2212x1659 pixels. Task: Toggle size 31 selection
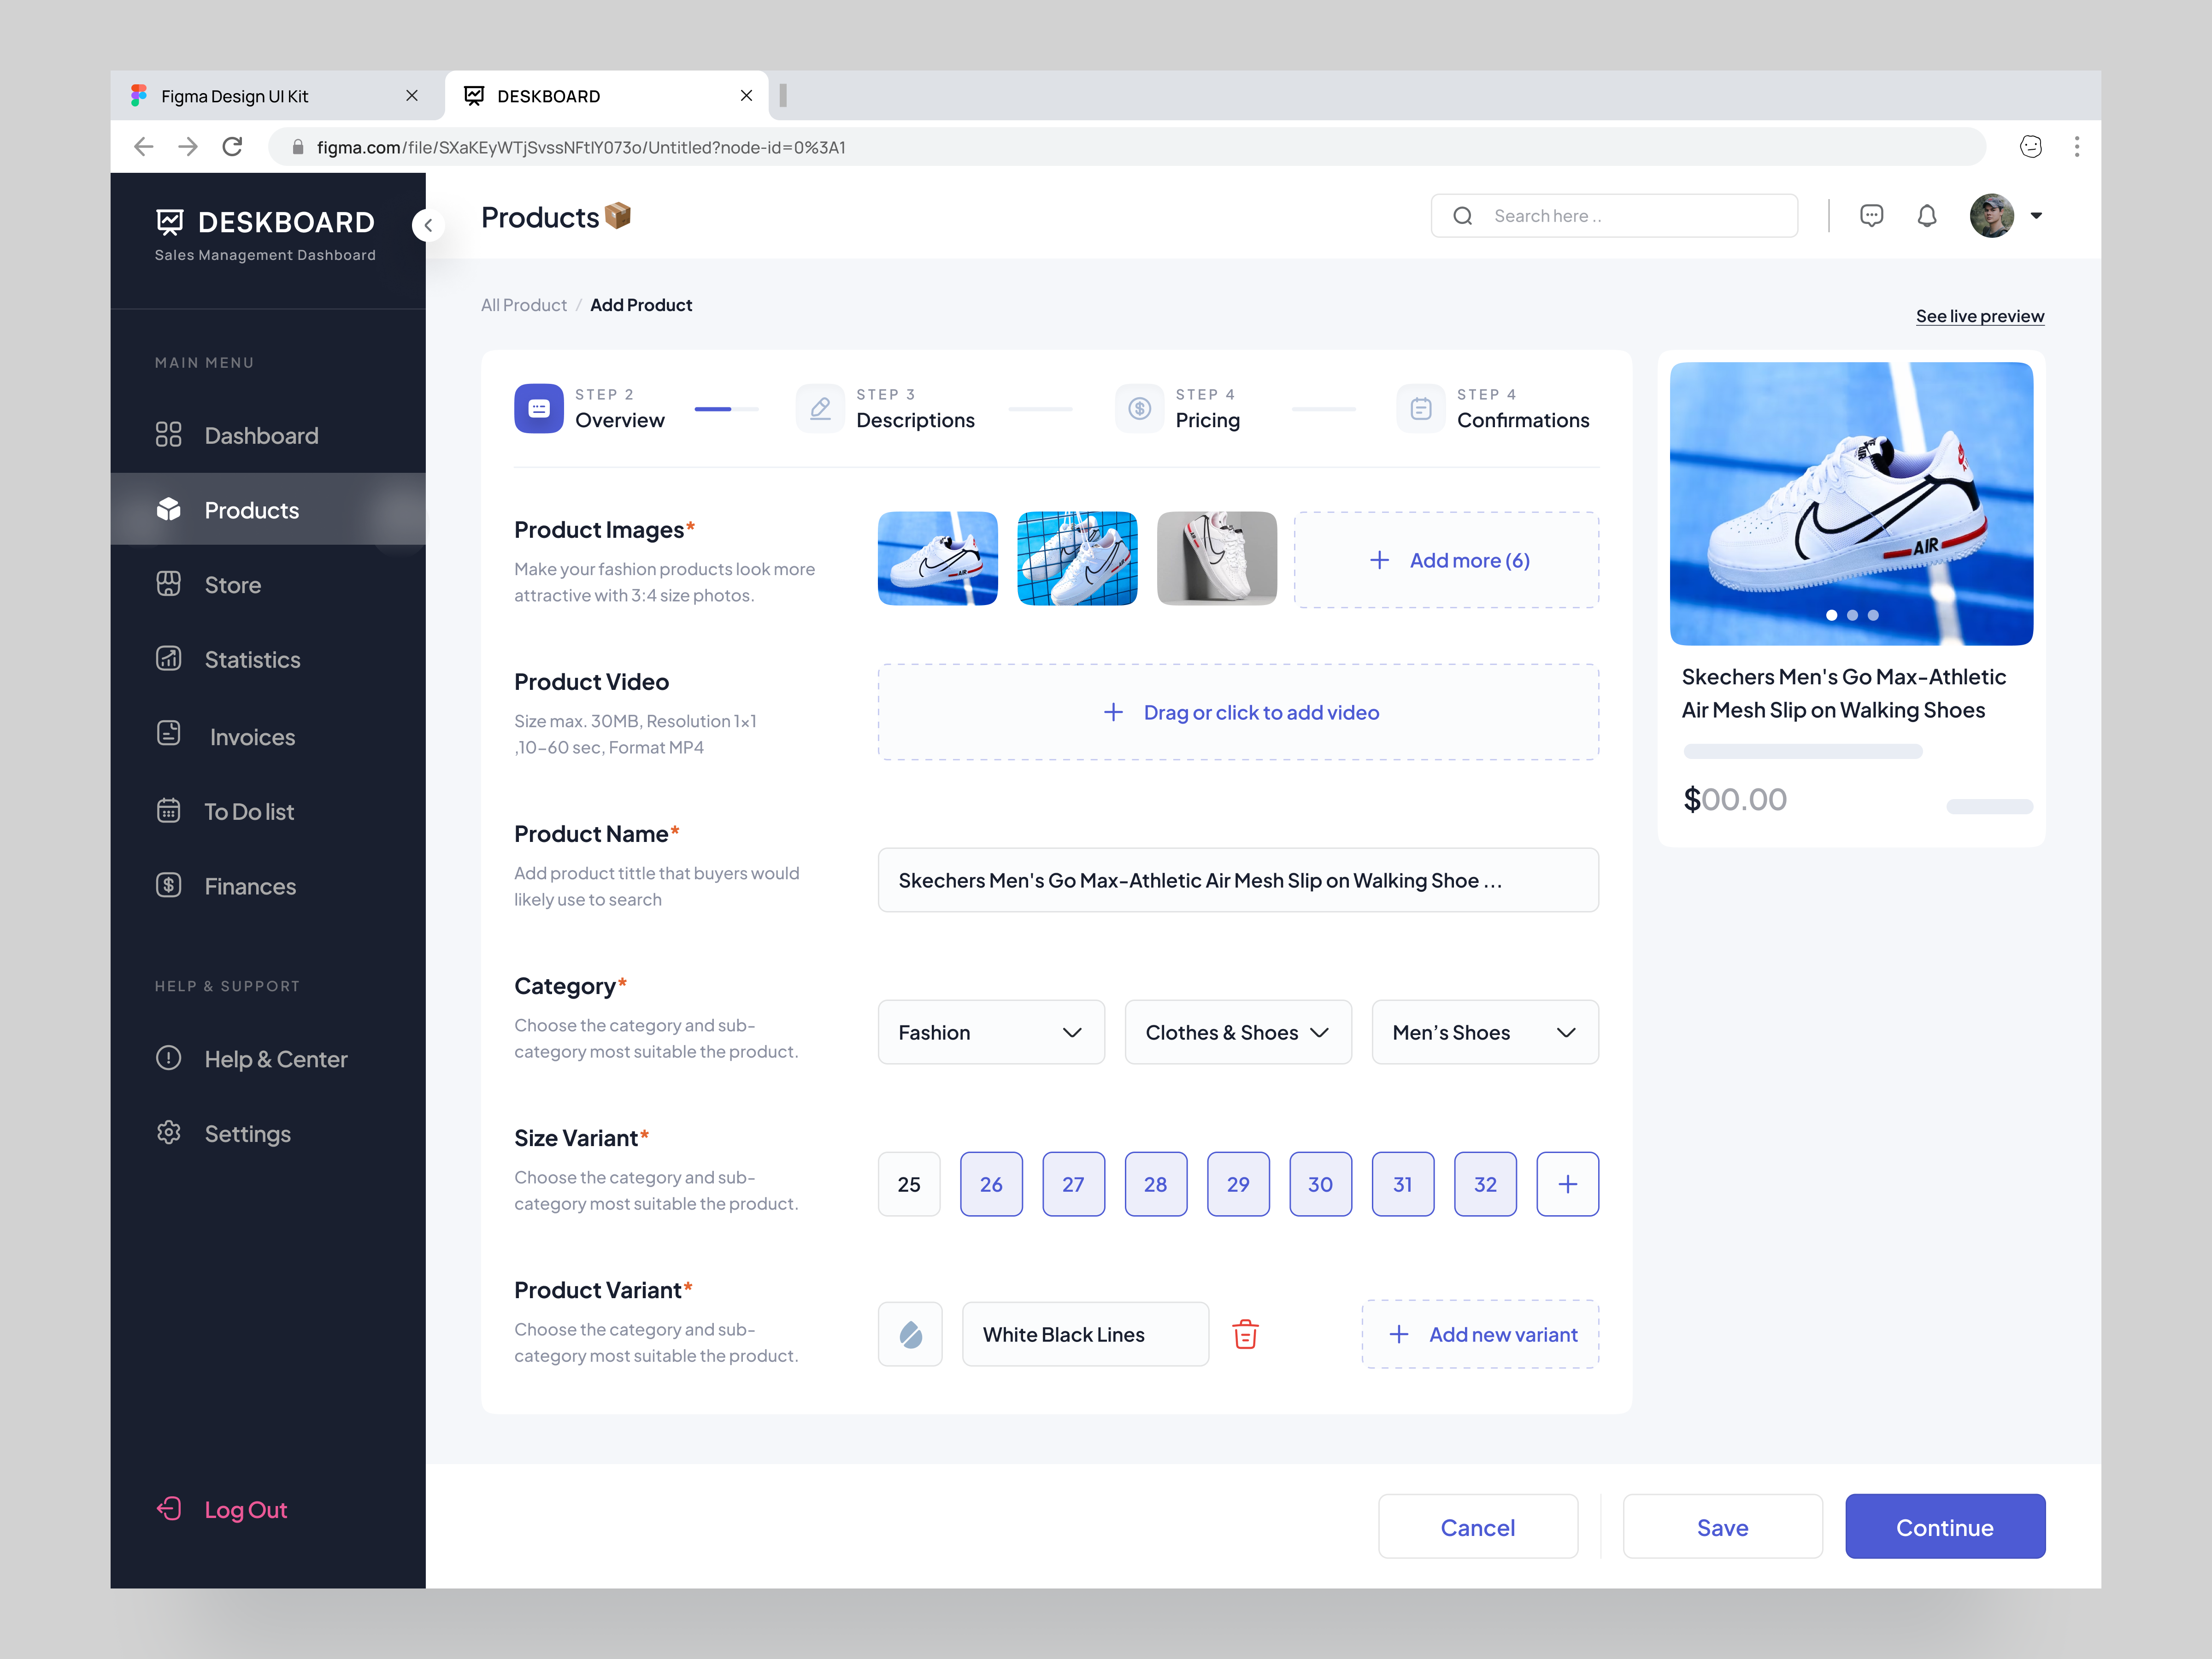1403,1184
